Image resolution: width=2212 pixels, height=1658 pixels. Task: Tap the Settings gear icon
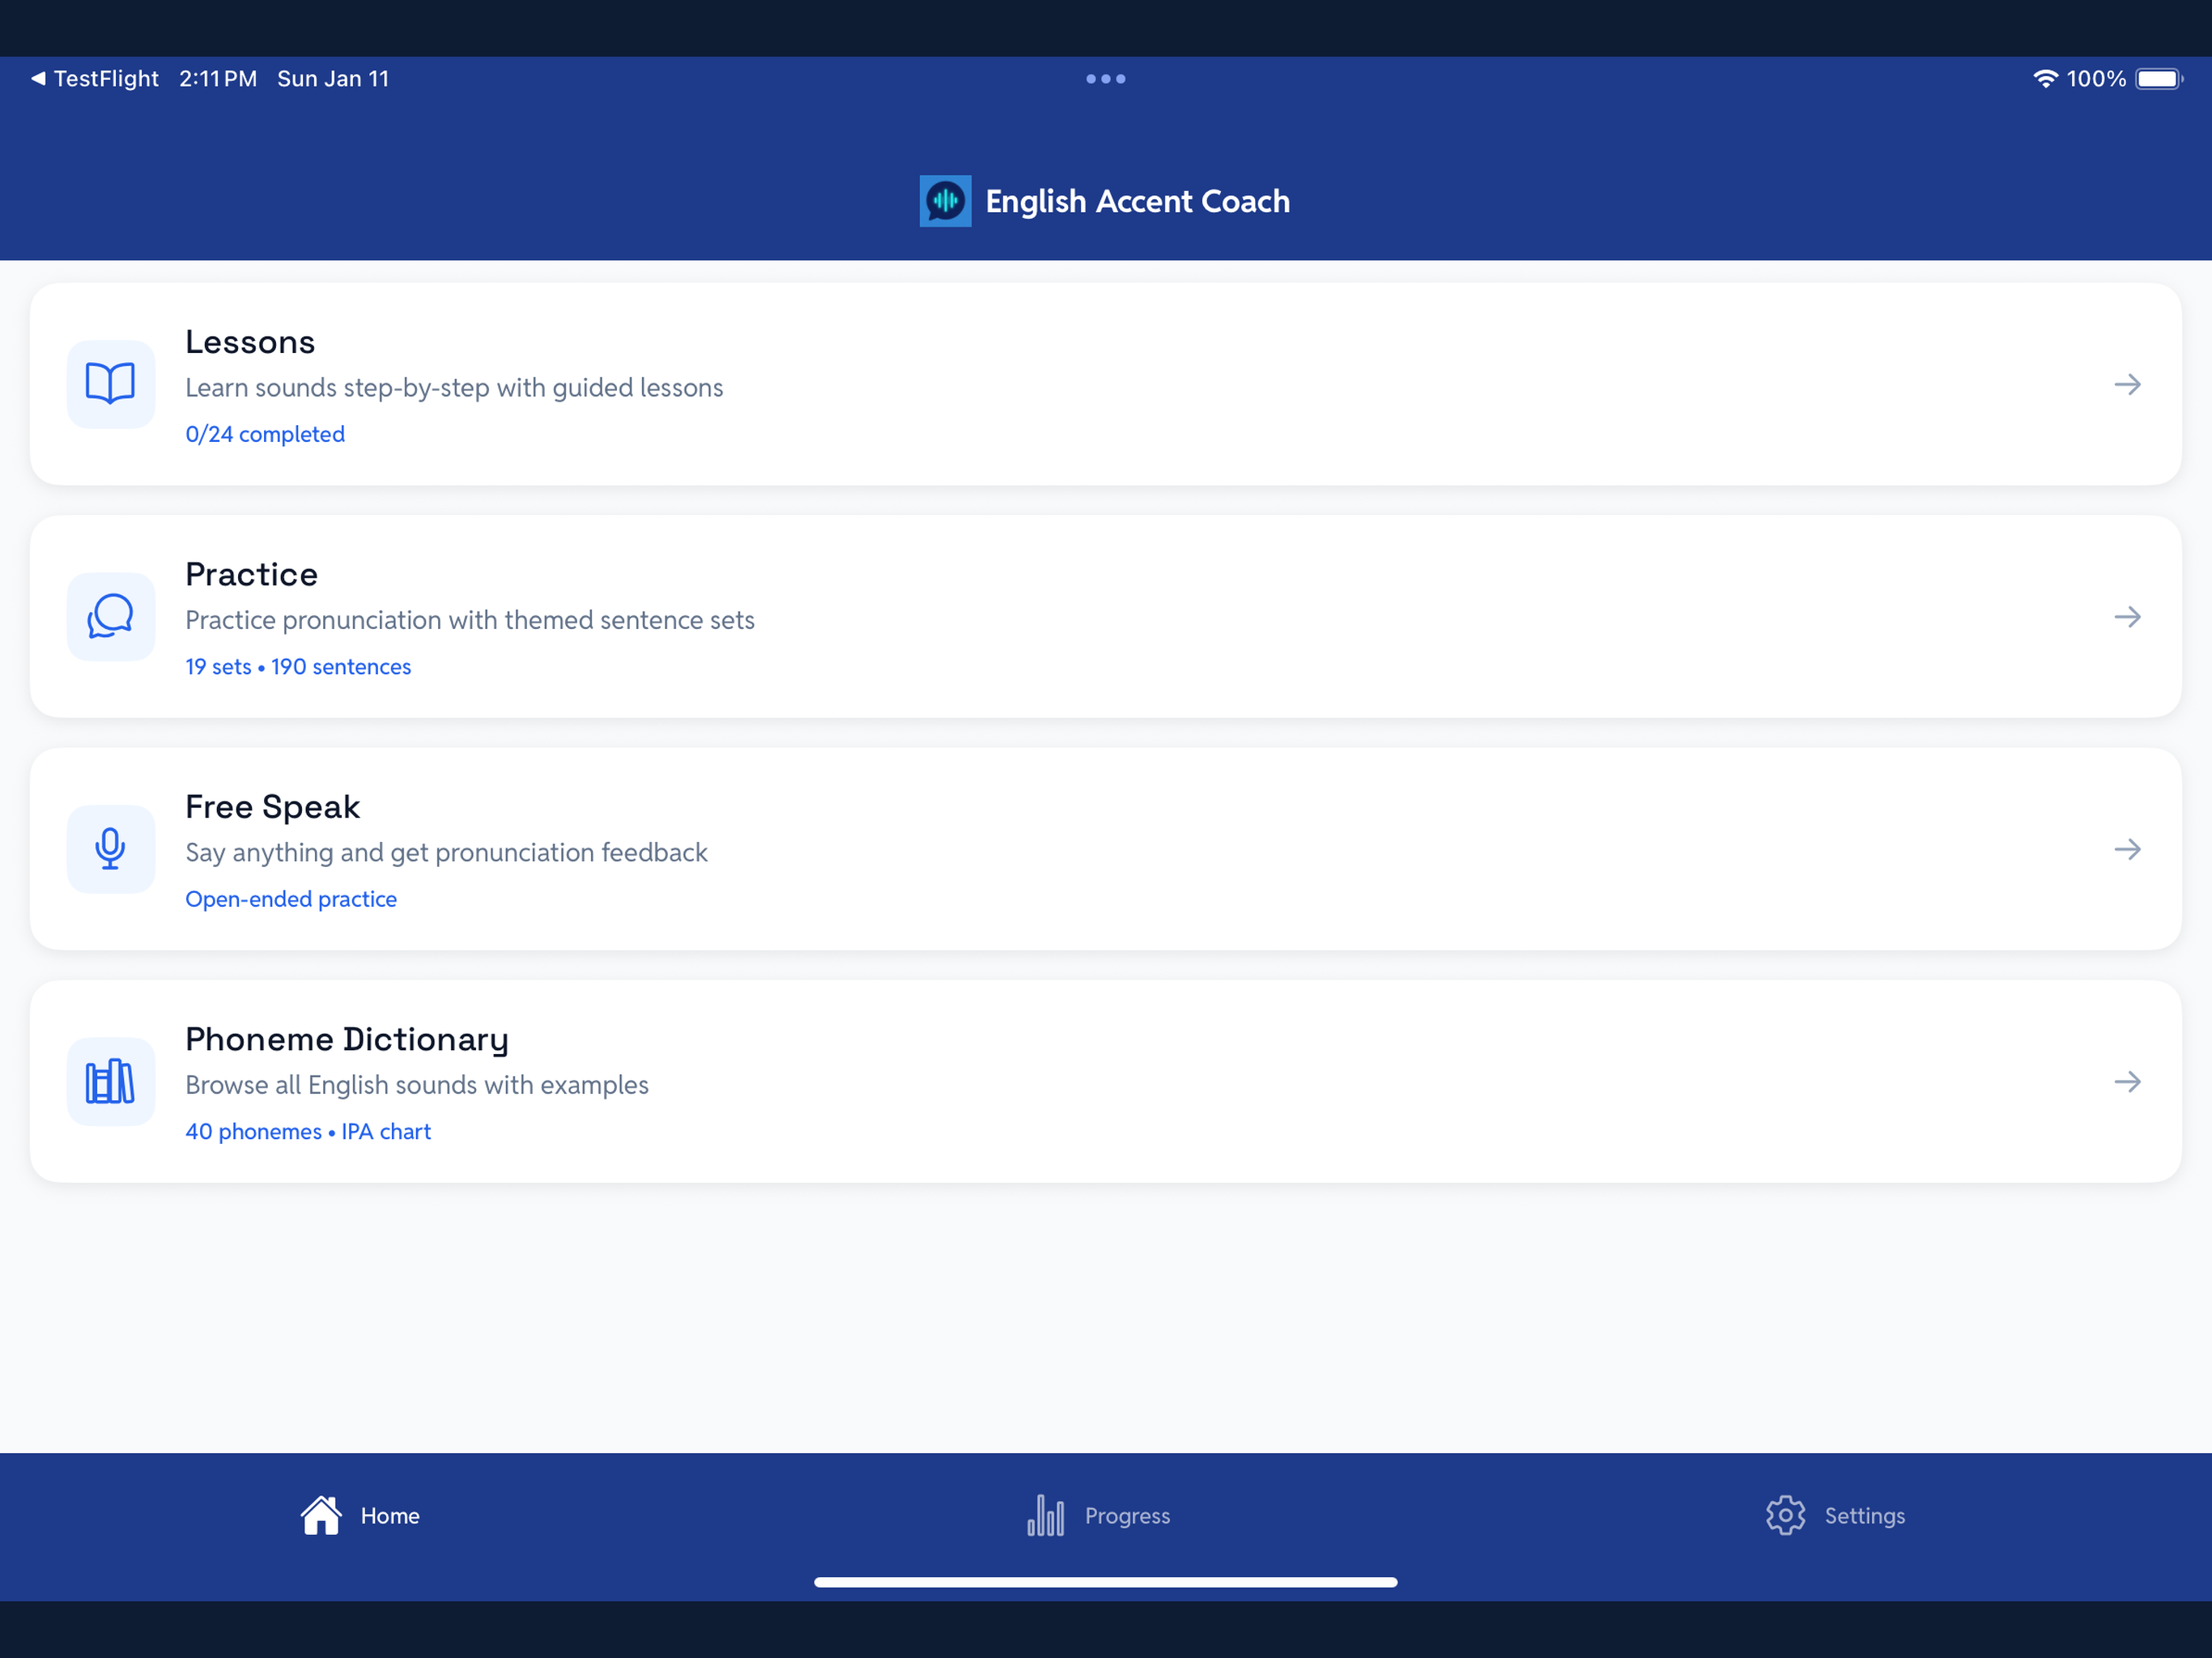pos(1785,1515)
